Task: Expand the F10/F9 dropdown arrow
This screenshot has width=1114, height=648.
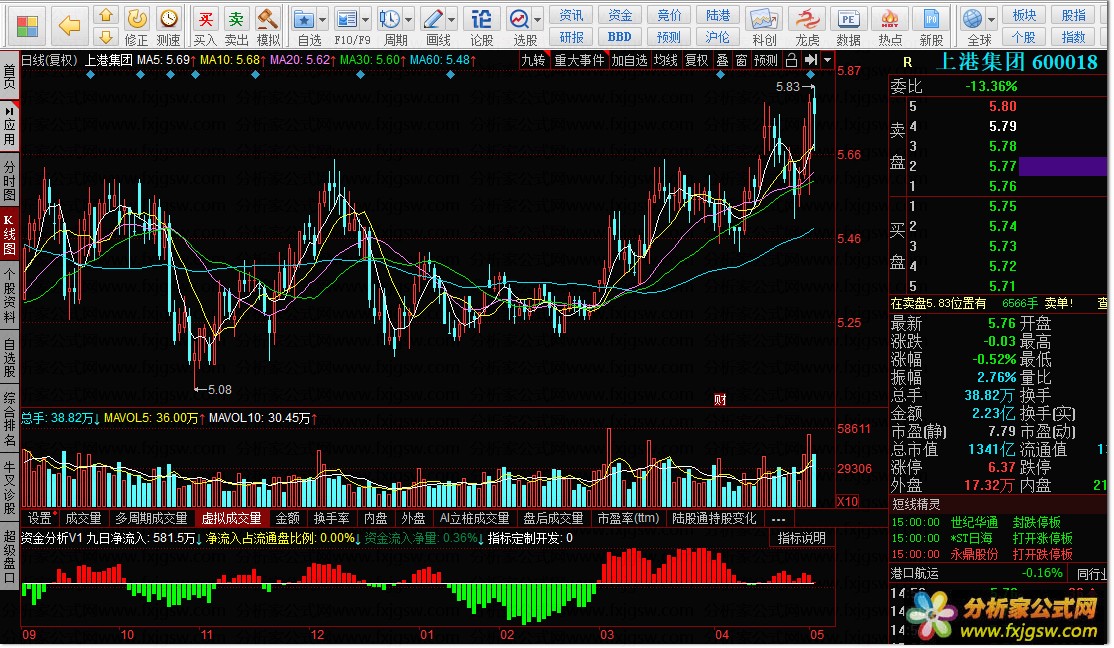Action: 366,20
